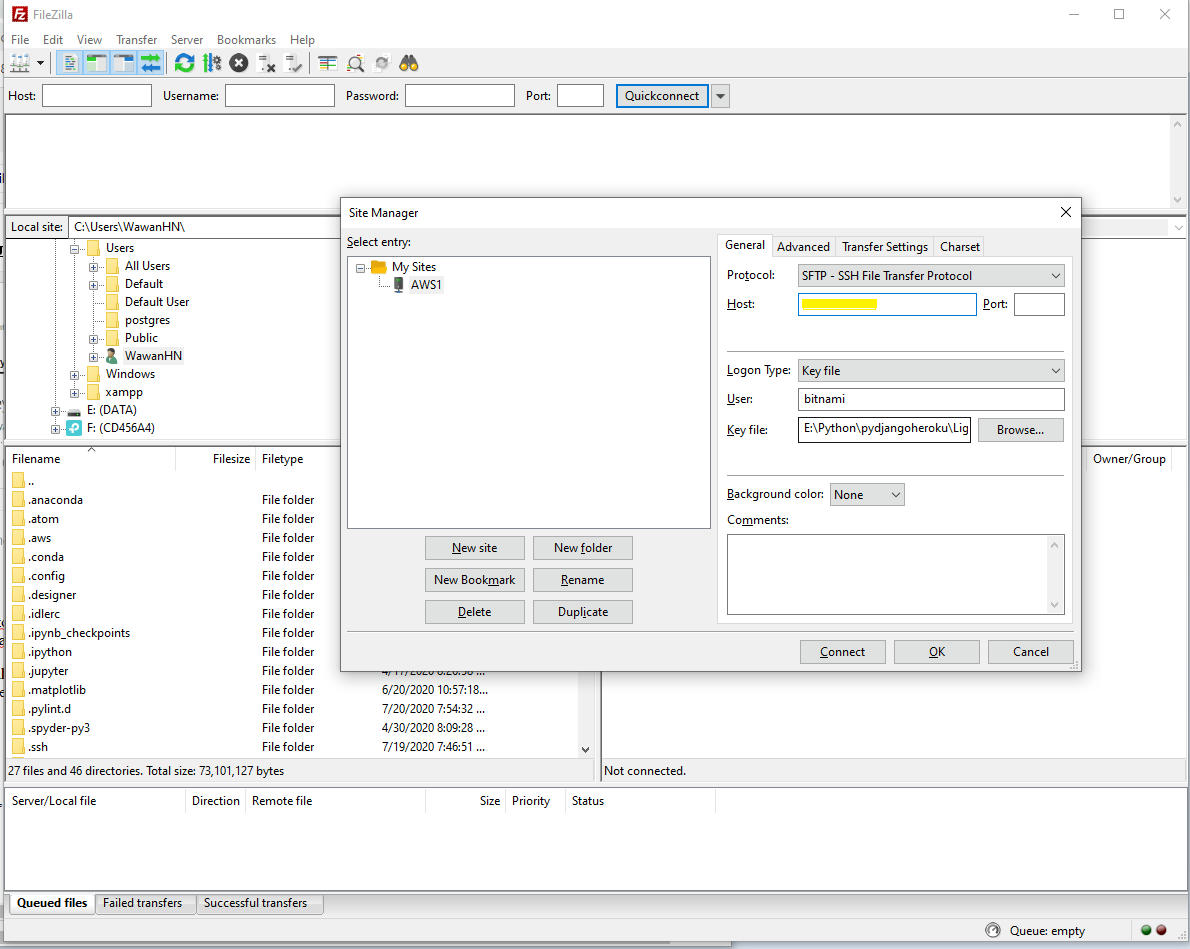This screenshot has width=1190, height=949.
Task: Collapse the Users folder node
Action: coord(74,249)
